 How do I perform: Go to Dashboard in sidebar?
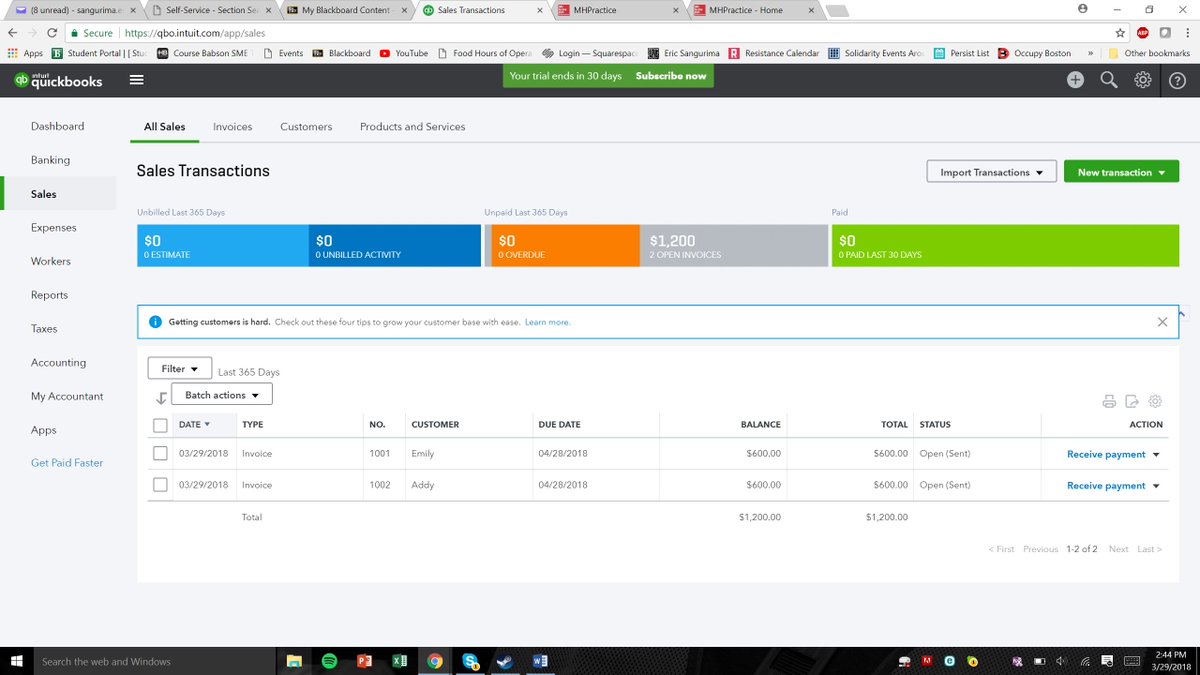pyautogui.click(x=58, y=126)
